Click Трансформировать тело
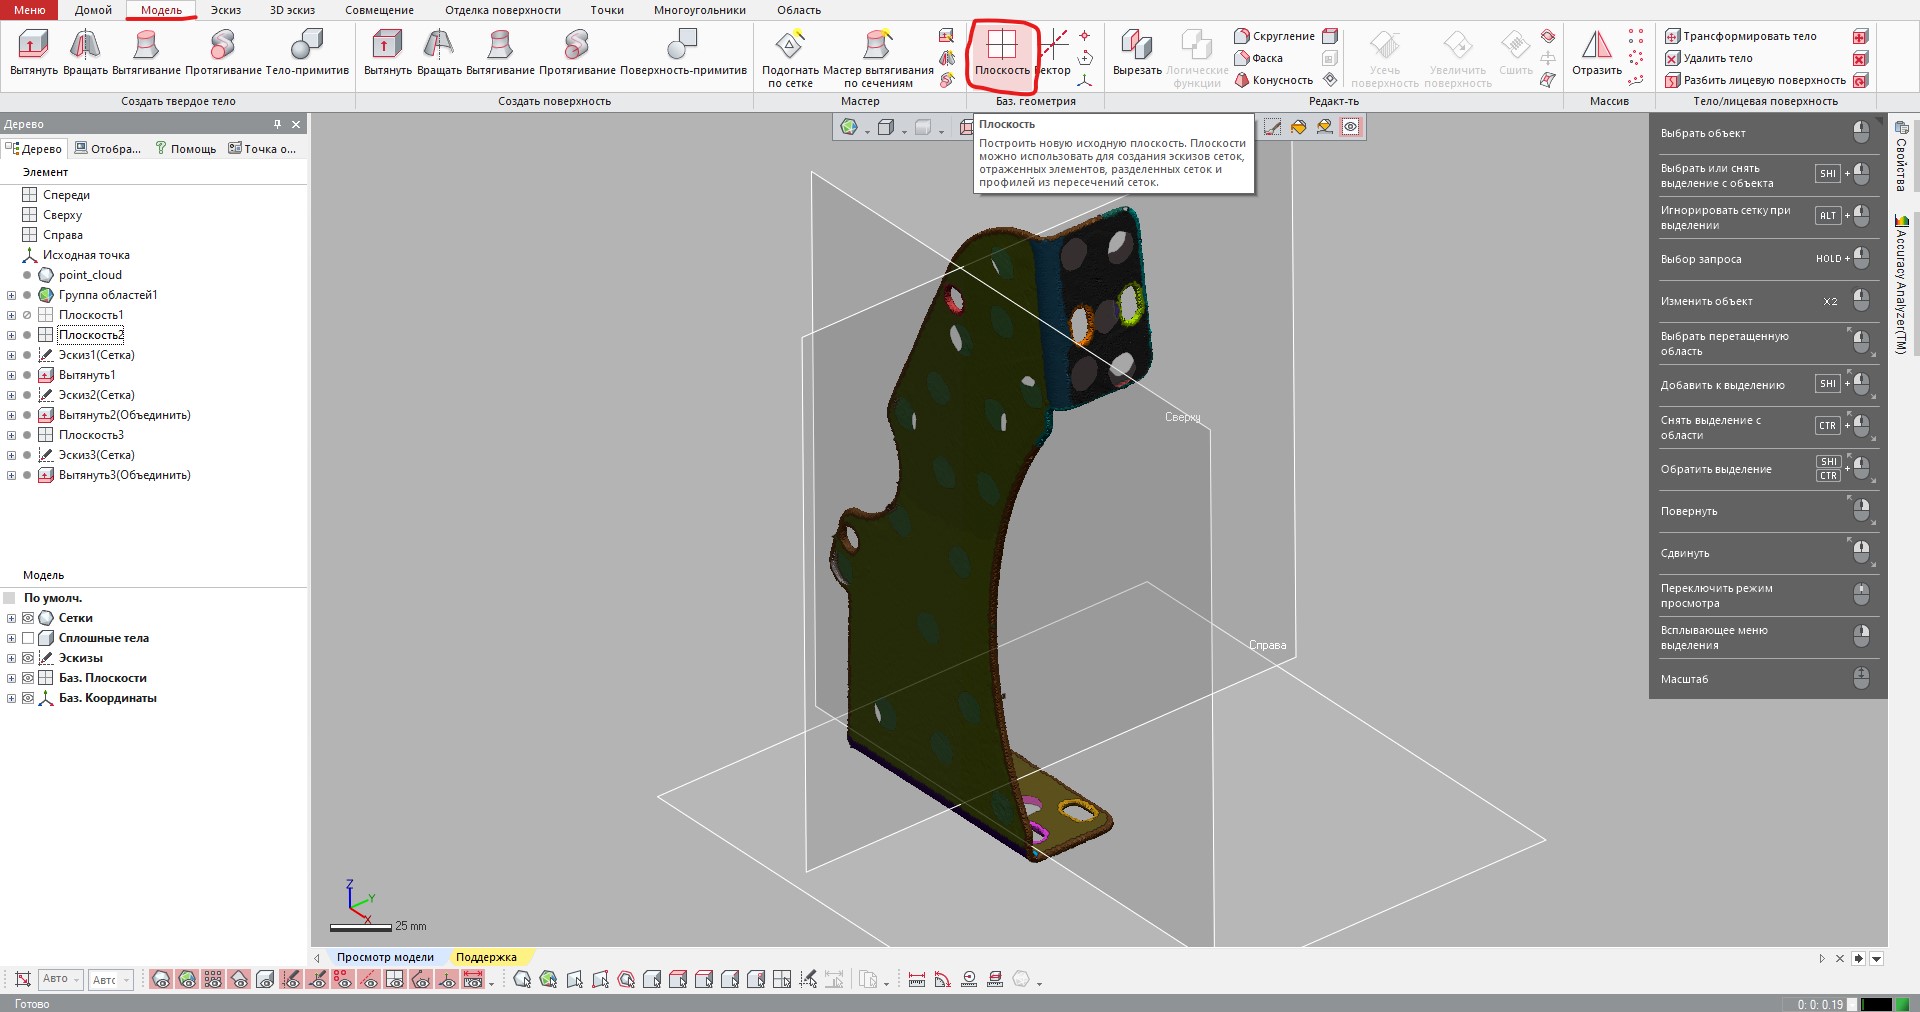The image size is (1920, 1012). [x=1741, y=36]
